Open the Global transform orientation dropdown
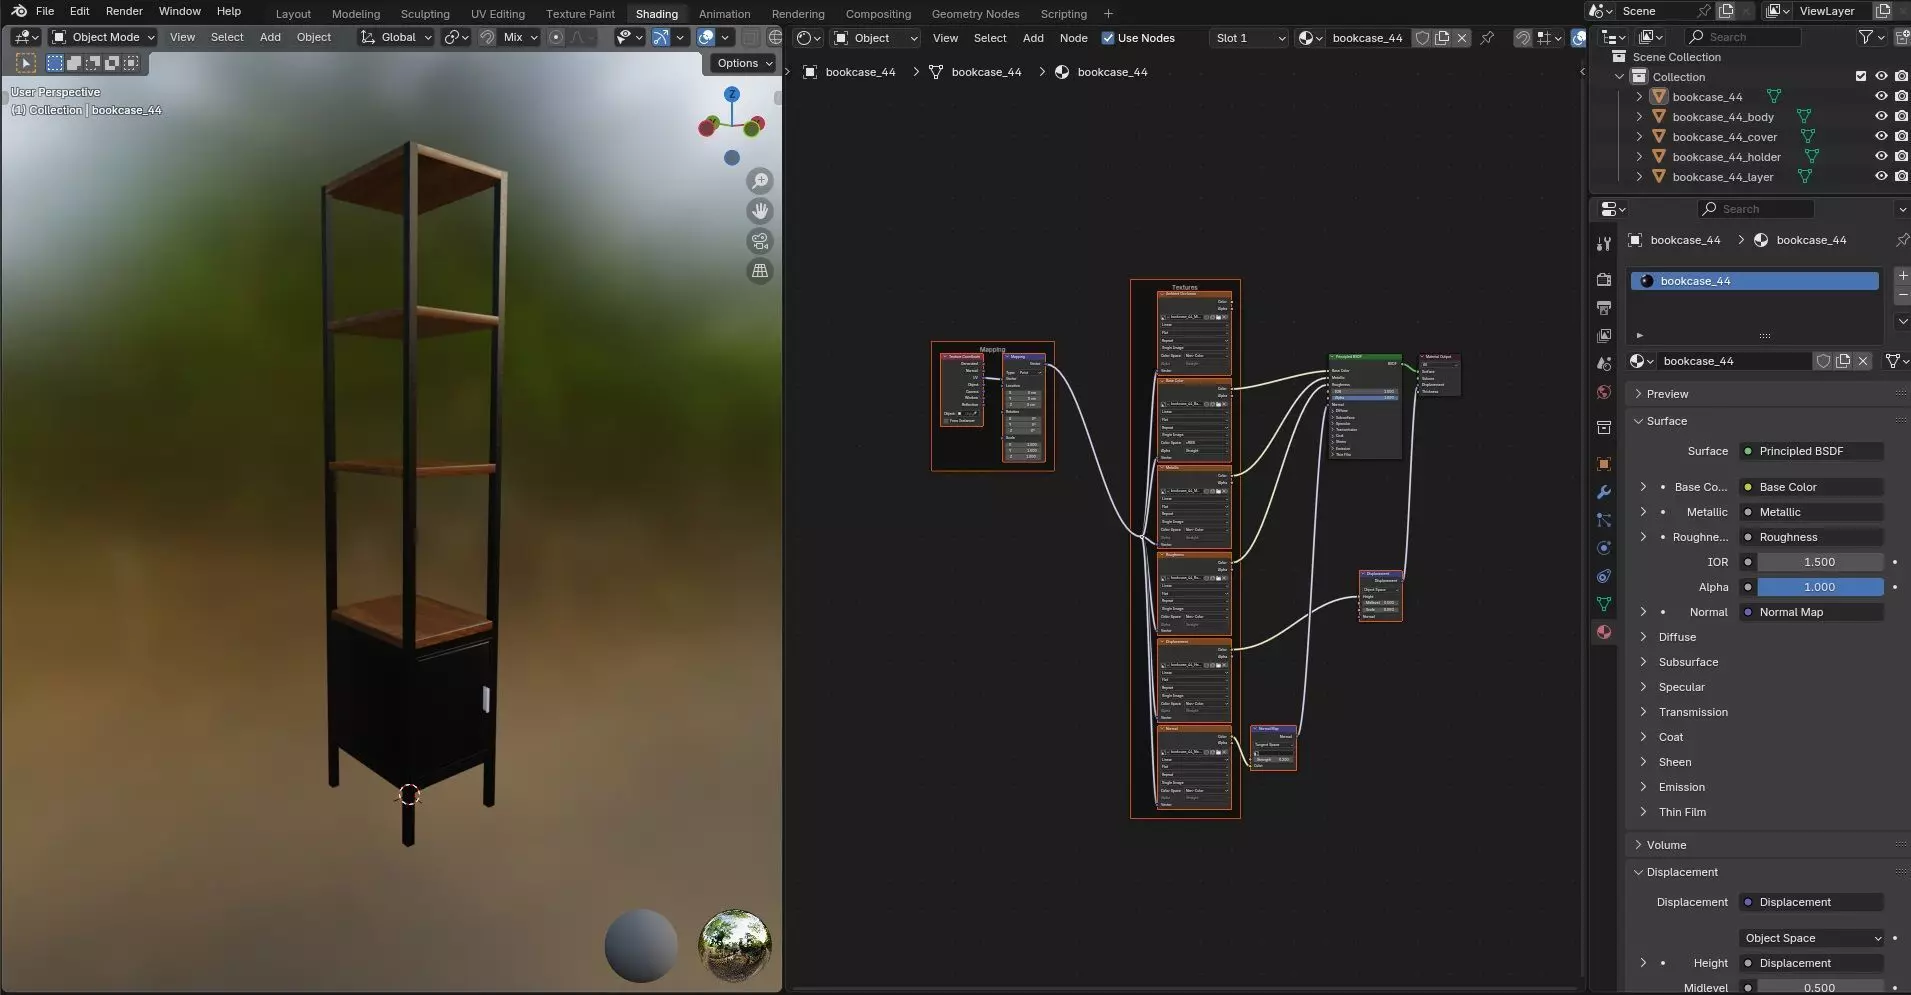 396,37
